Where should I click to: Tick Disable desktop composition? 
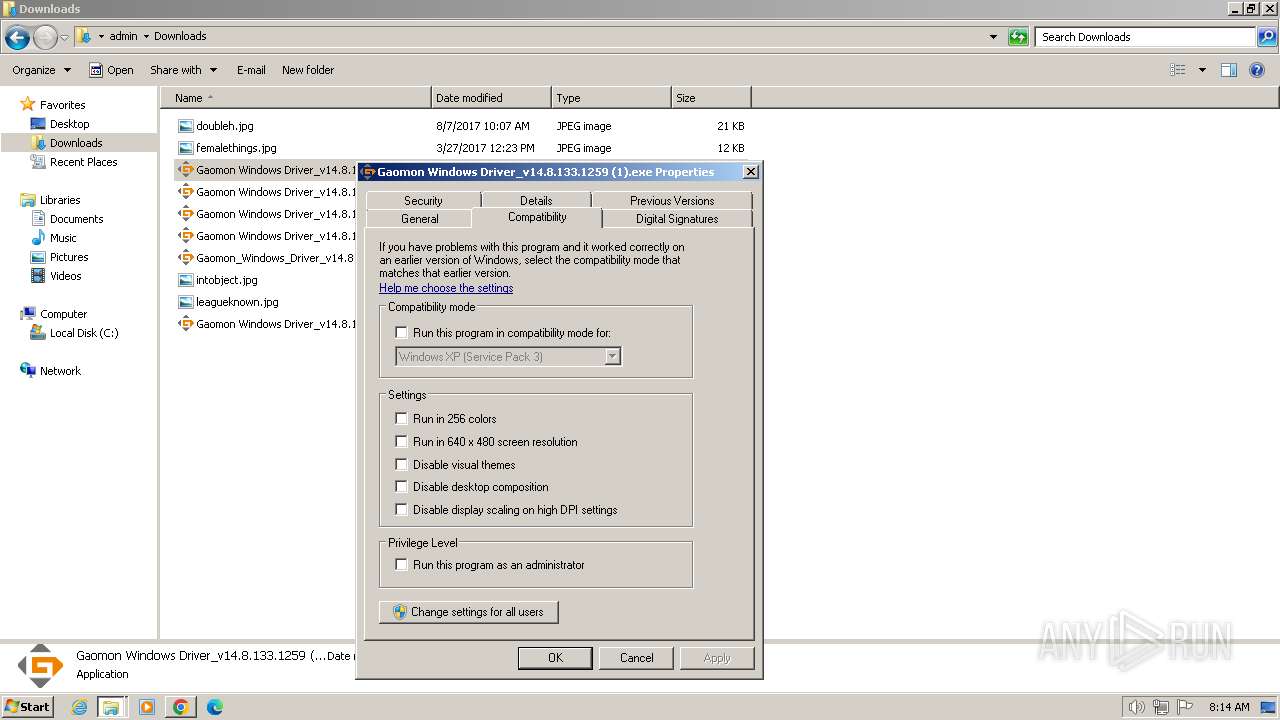pyautogui.click(x=402, y=487)
